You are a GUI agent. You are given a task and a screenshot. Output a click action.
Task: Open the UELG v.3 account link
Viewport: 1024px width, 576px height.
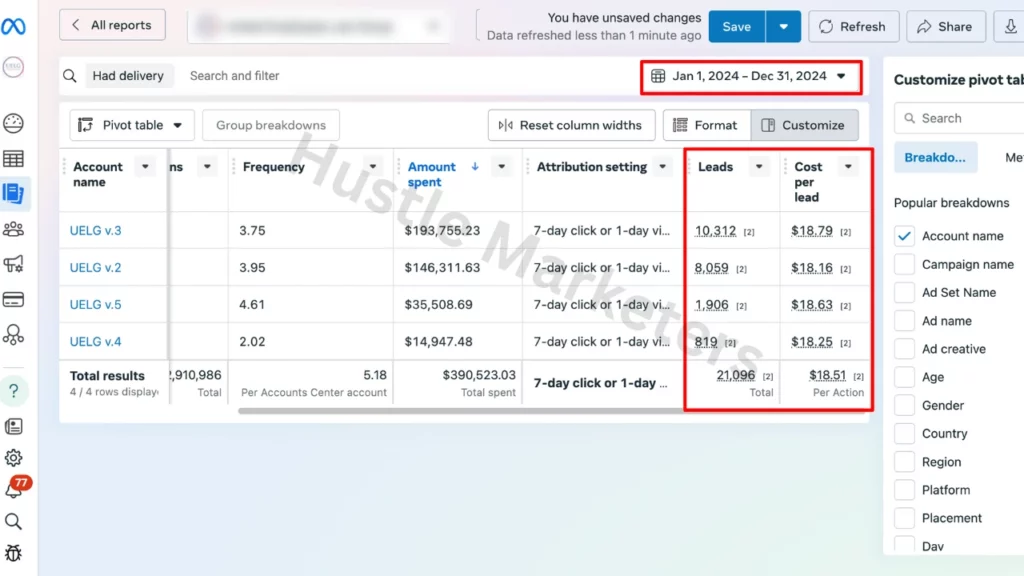96,231
